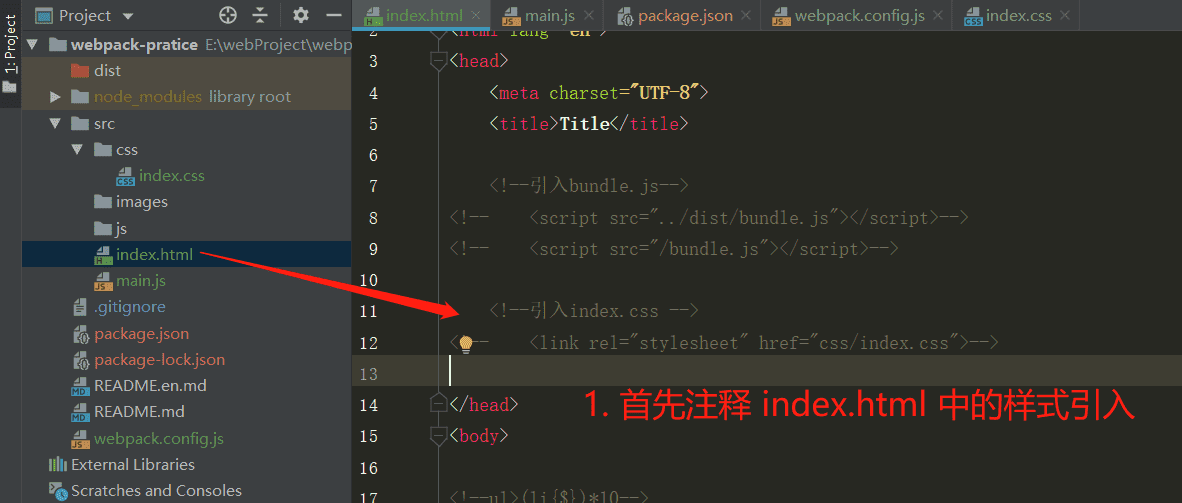
Task: Click the lightbulb quick-fix icon on line 12
Action: 465,344
